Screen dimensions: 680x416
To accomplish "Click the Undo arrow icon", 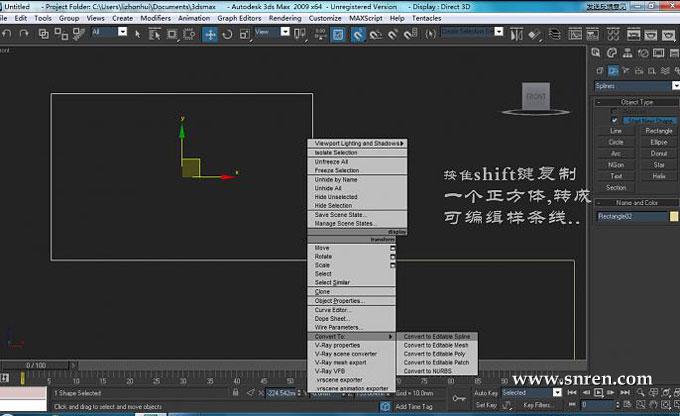I will pyautogui.click(x=7, y=33).
